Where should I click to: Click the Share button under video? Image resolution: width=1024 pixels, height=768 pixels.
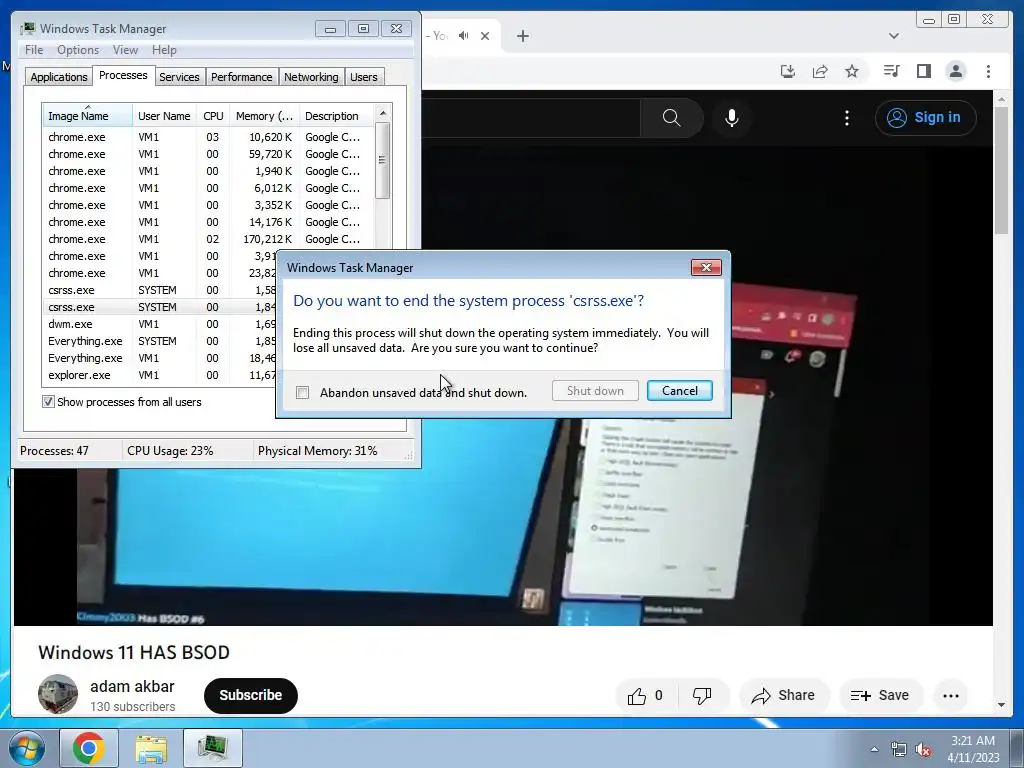pos(784,696)
